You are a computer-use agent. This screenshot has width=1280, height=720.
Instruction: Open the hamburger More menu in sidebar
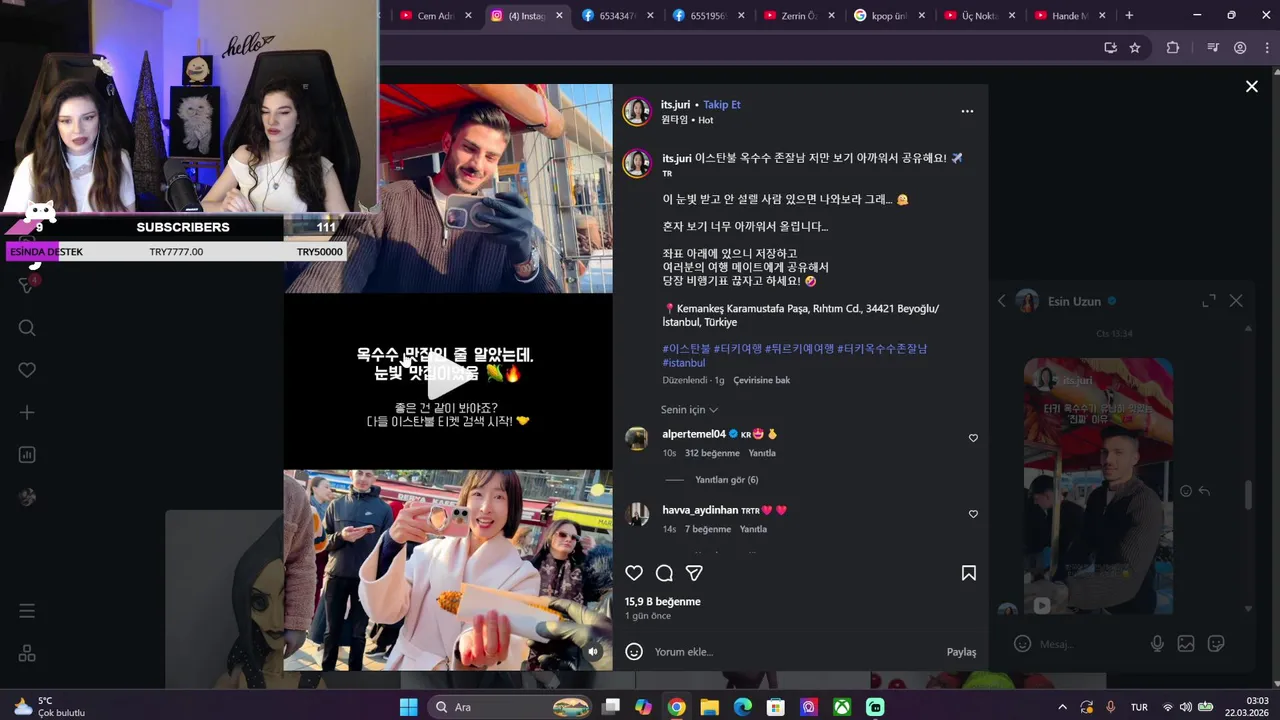point(27,611)
